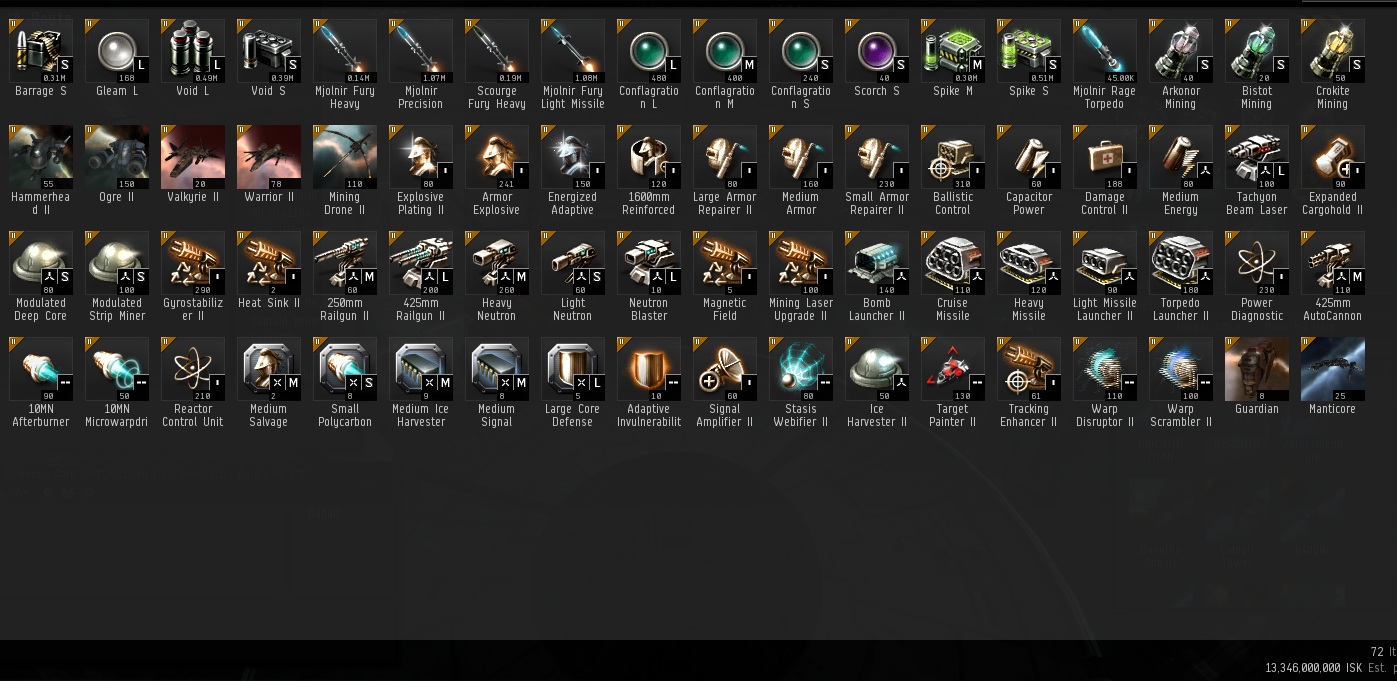The image size is (1397, 681).
Task: Select Modulated Strip Miner icon
Action: tap(117, 263)
